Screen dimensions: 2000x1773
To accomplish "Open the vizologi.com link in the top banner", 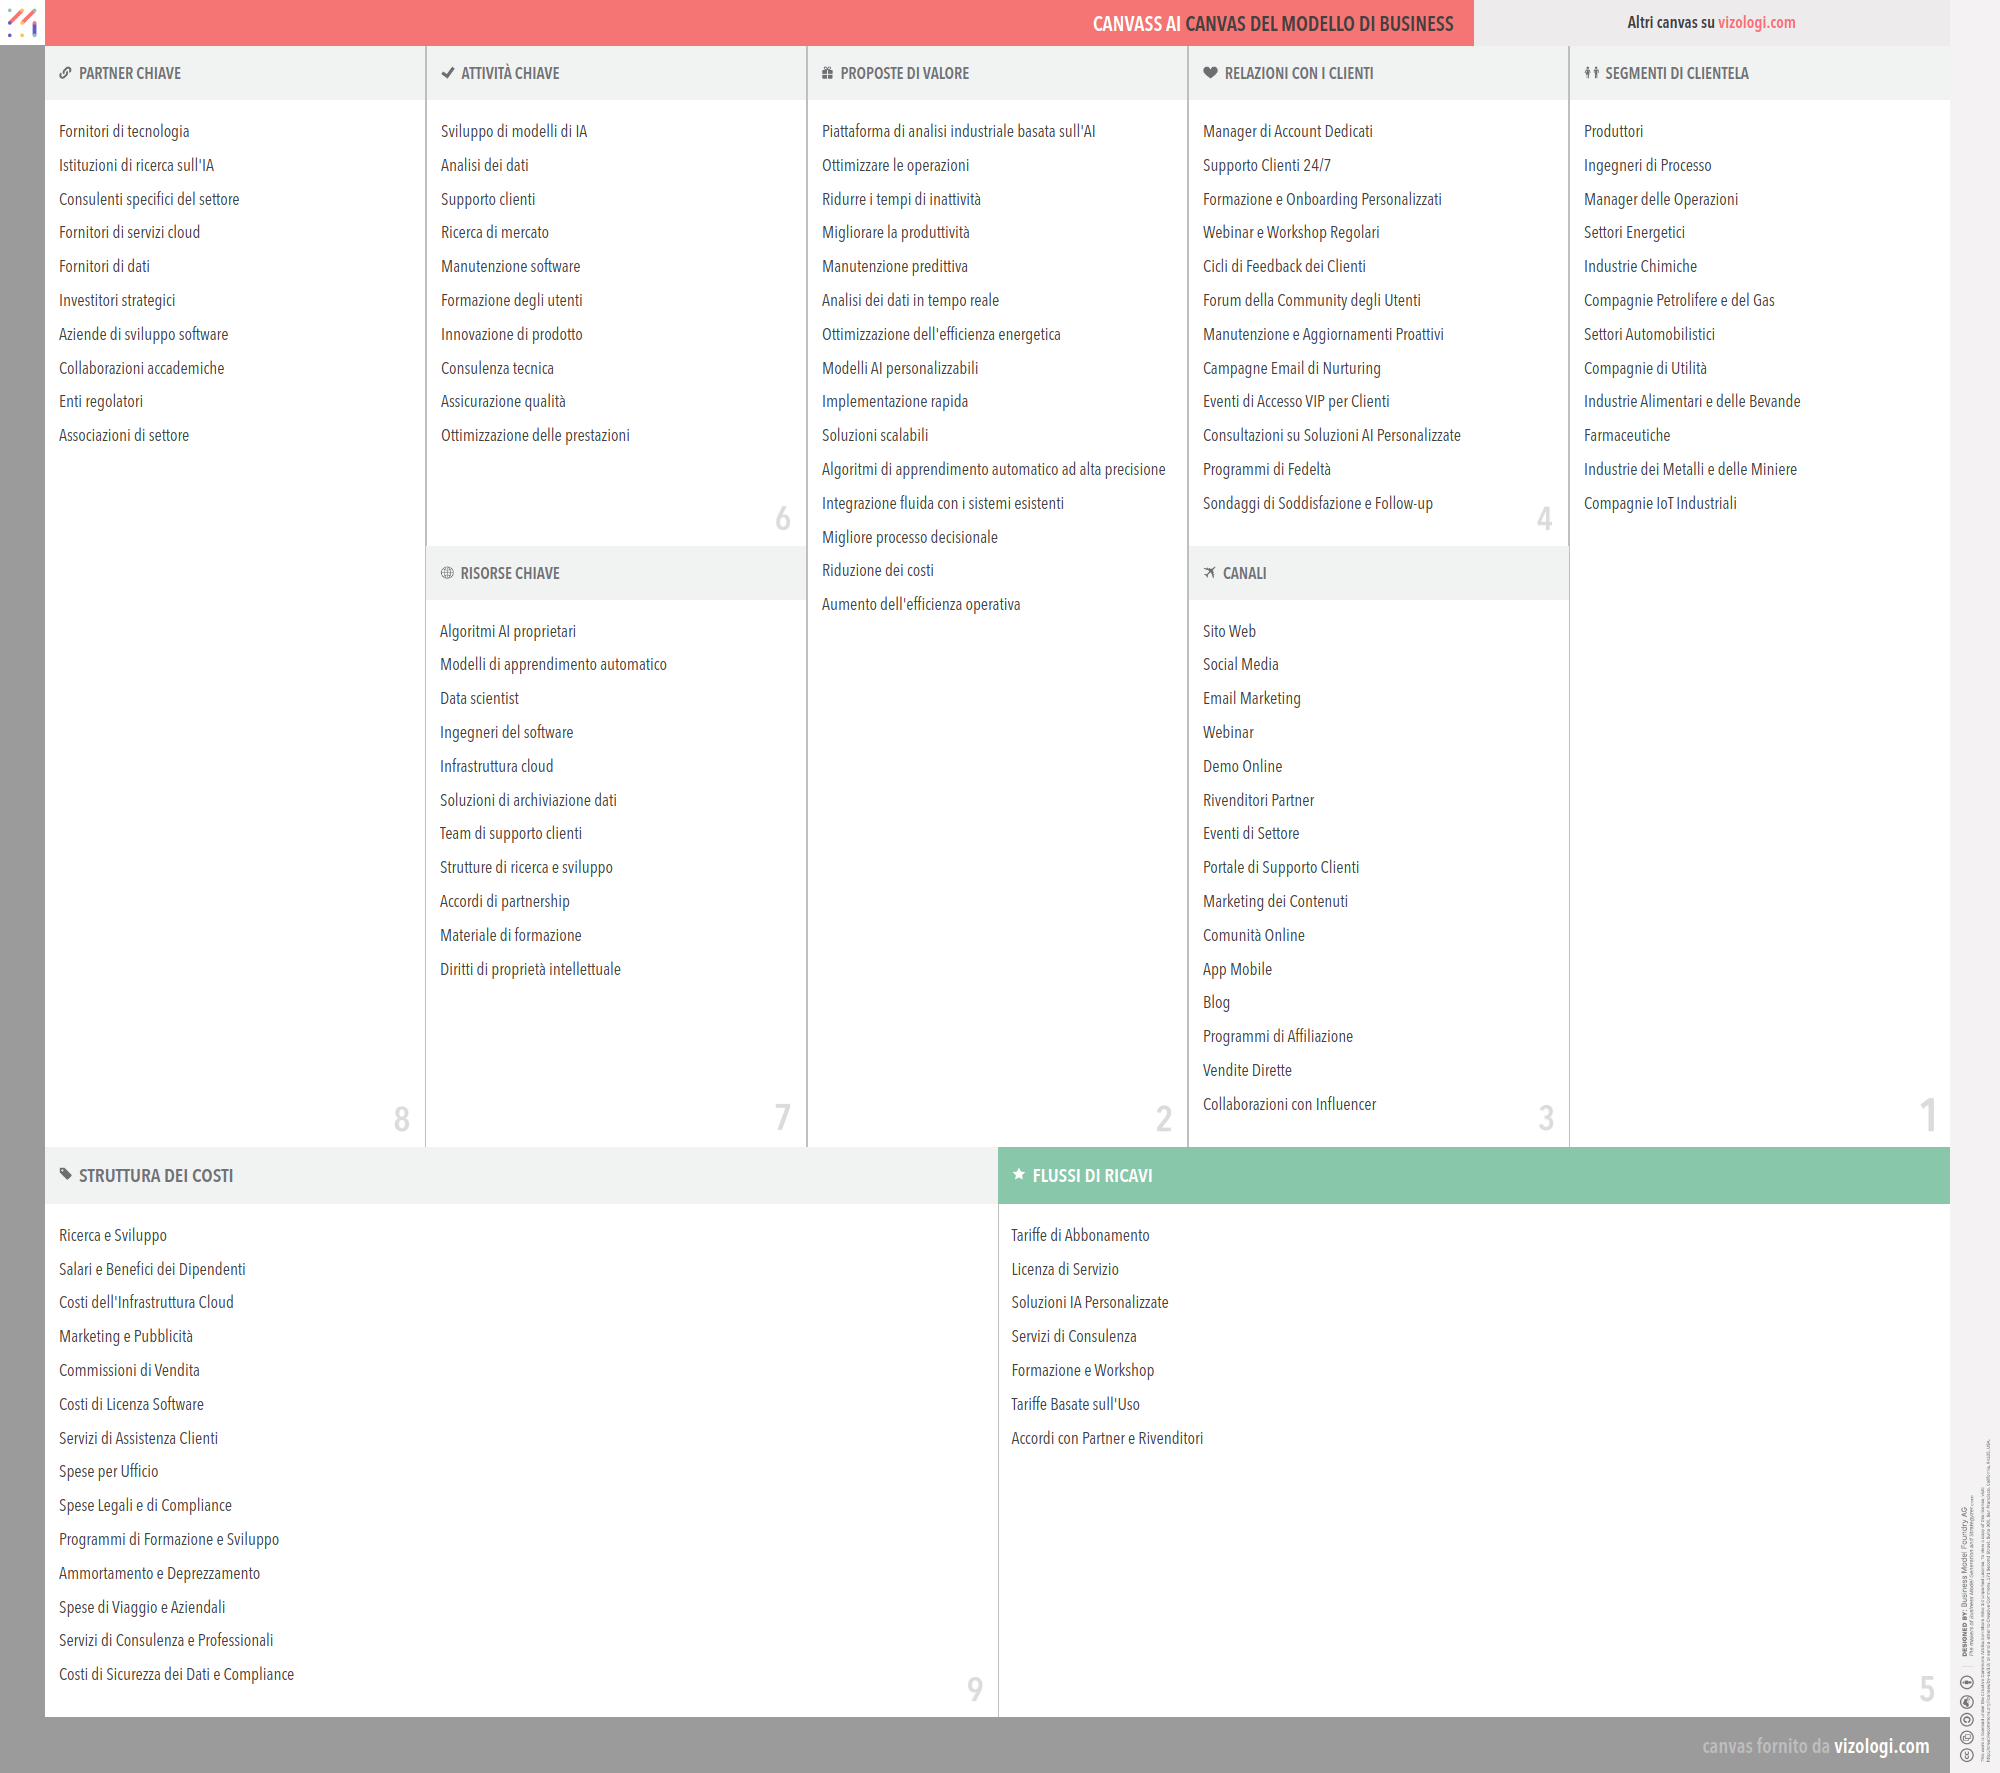I will coord(1755,22).
